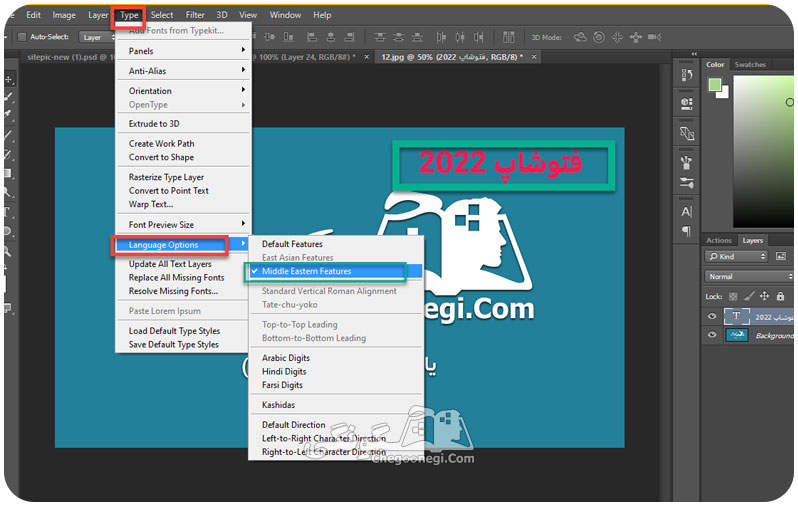Click the foreground color swatch

[x=715, y=84]
